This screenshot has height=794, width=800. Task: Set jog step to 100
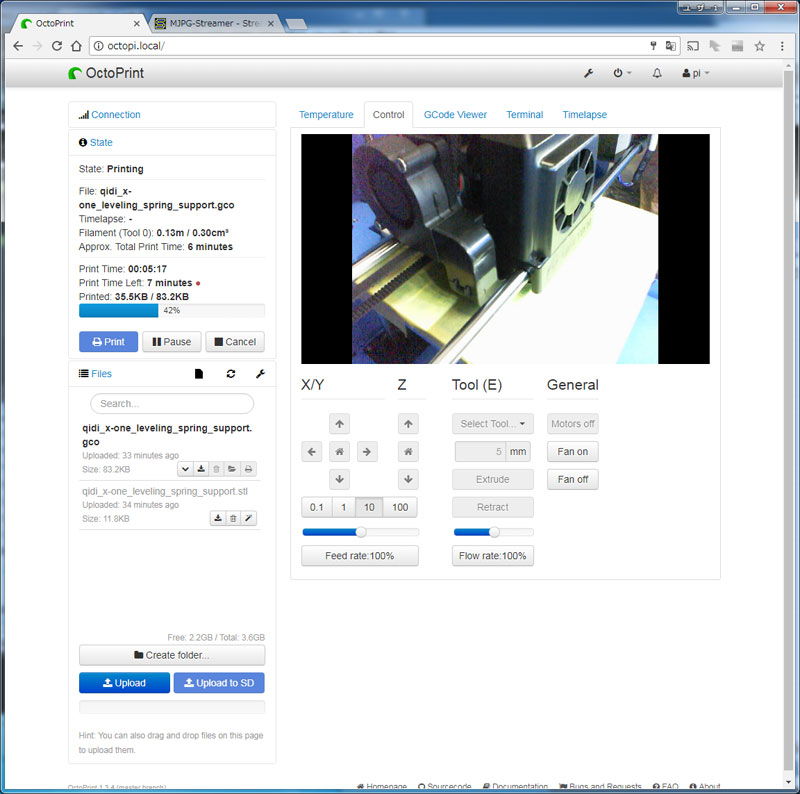pyautogui.click(x=400, y=507)
